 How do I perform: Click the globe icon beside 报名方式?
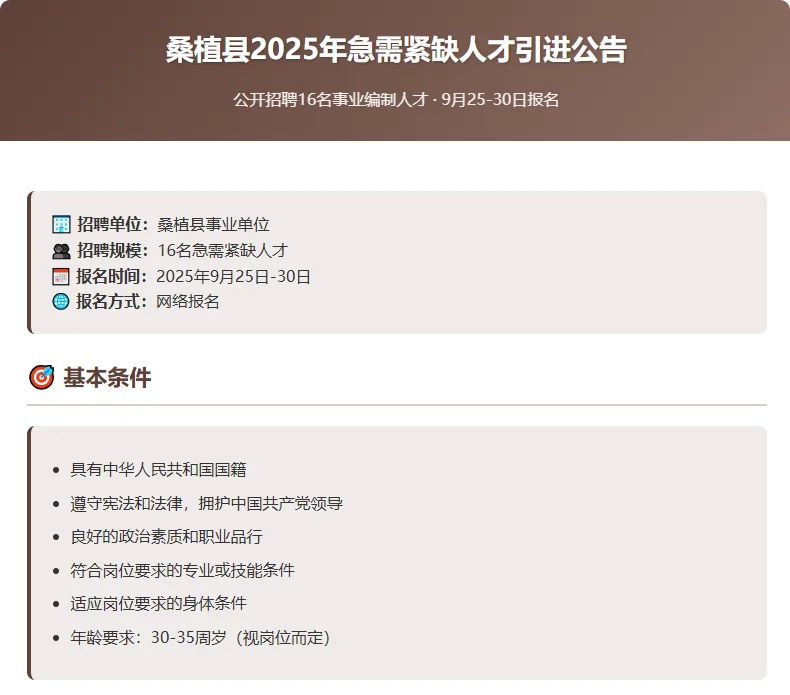(x=61, y=301)
